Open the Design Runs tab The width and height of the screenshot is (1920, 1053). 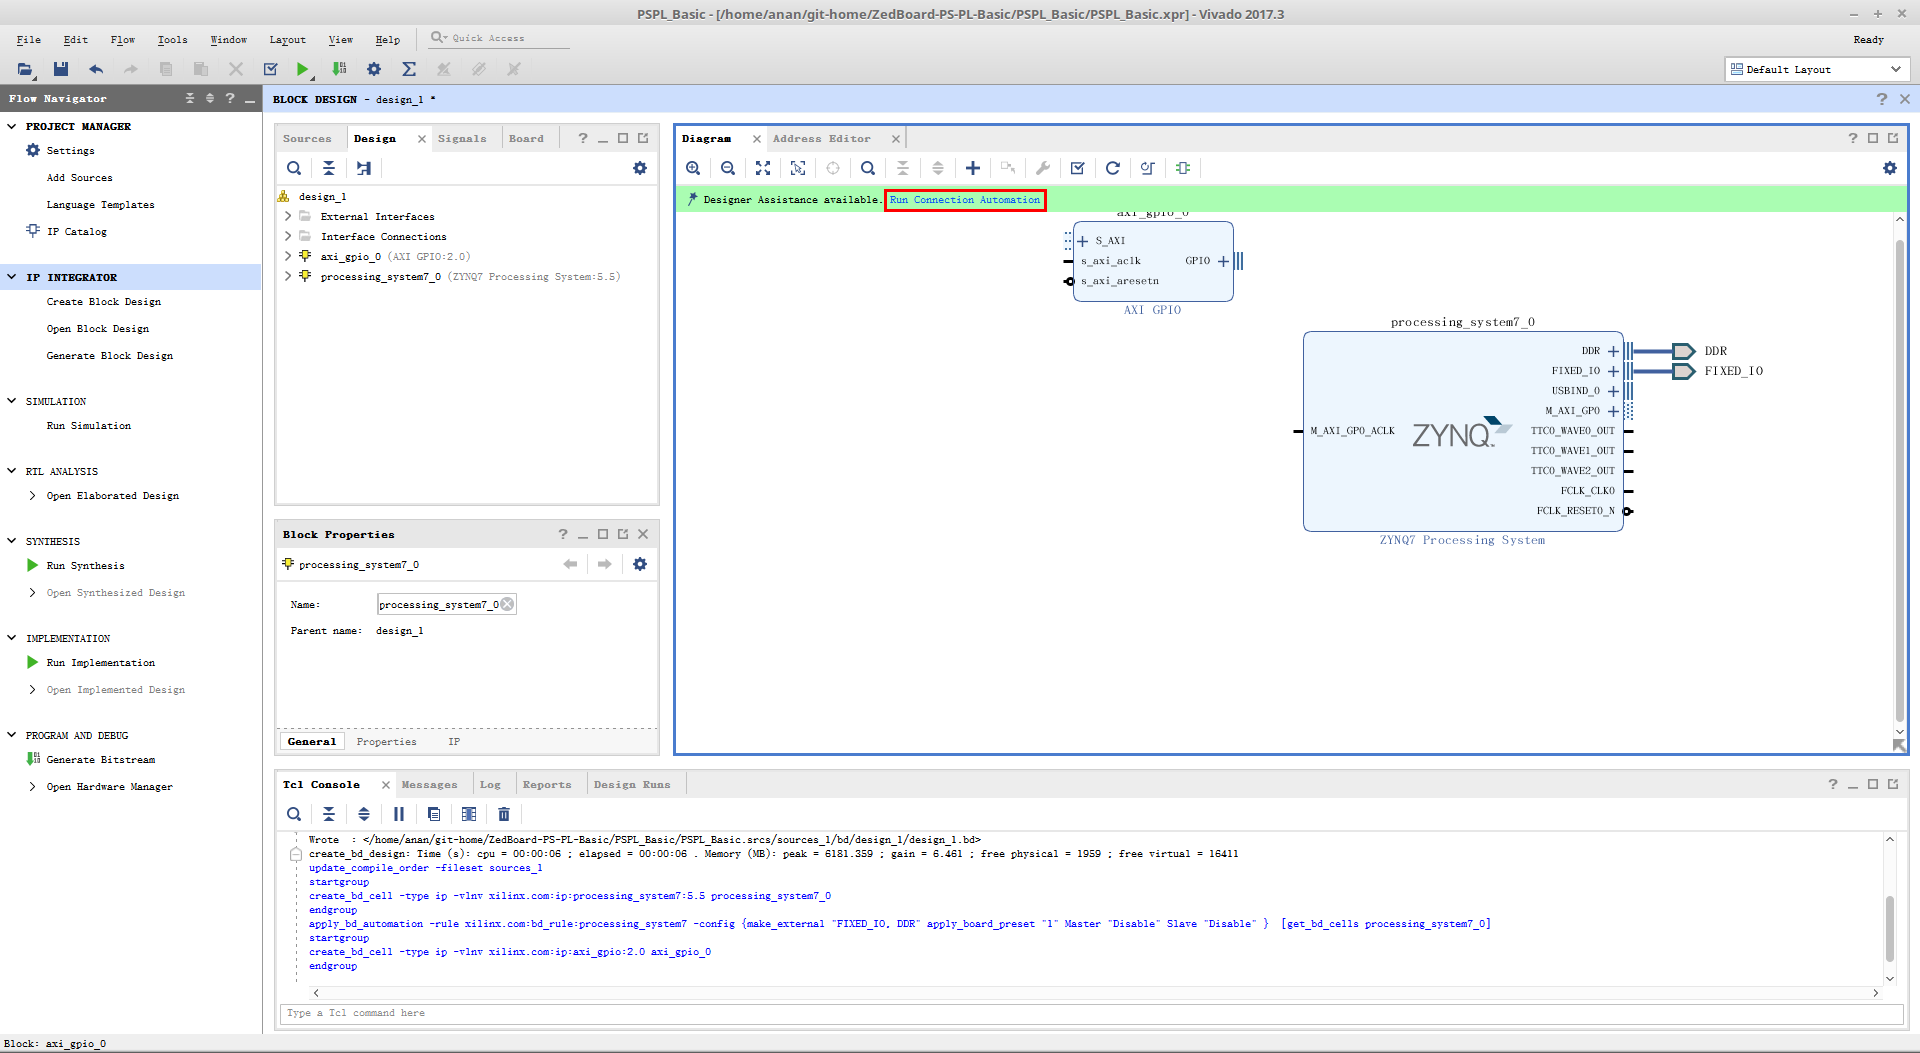[x=632, y=785]
